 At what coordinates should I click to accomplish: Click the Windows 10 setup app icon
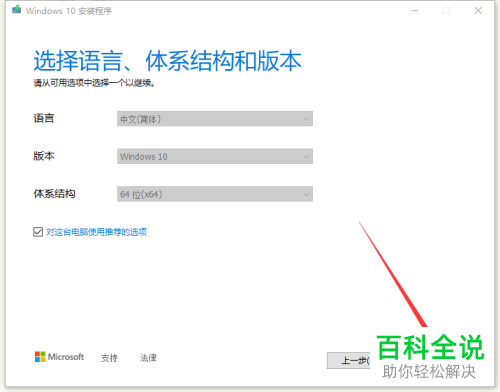pyautogui.click(x=16, y=10)
